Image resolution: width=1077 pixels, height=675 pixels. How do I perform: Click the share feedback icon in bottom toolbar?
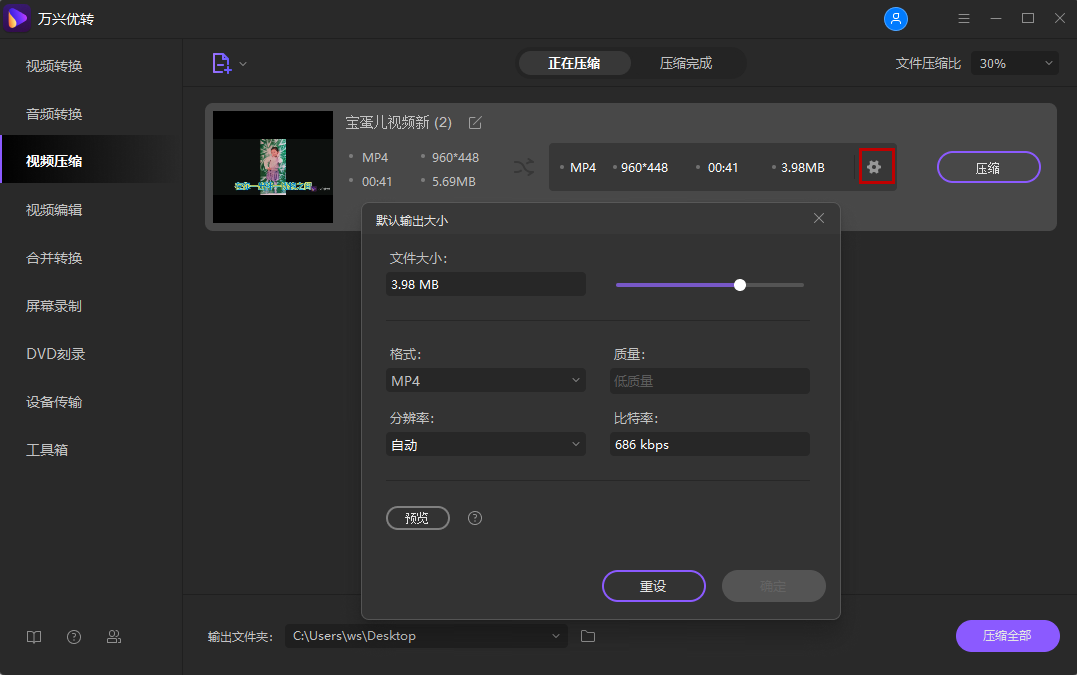(x=113, y=636)
